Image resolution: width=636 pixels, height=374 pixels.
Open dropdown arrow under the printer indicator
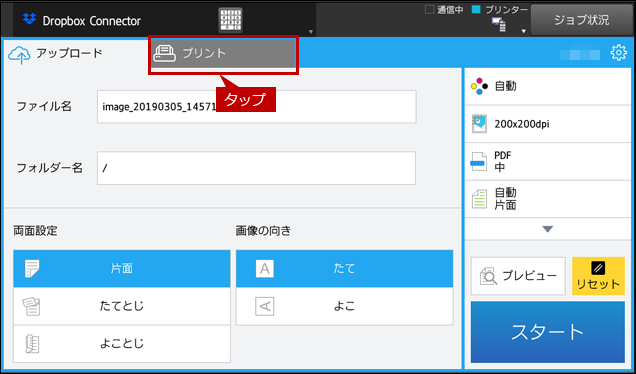click(523, 31)
